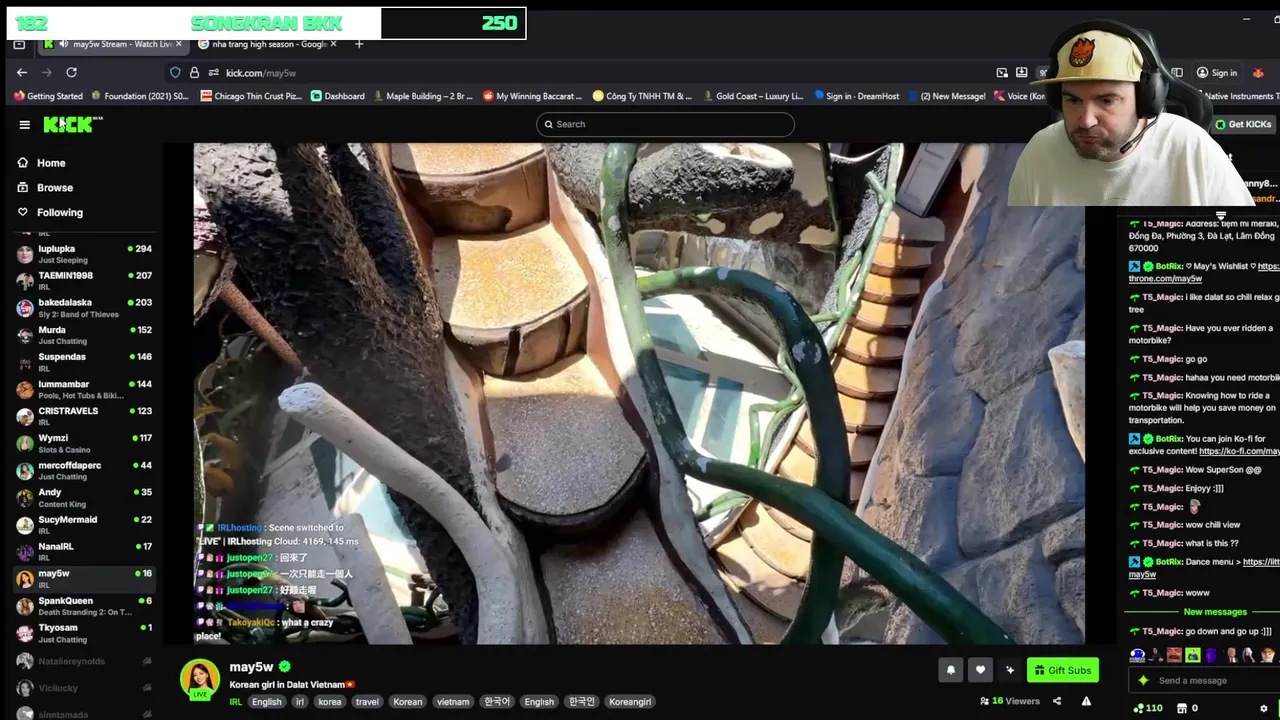Open bakedalaska channel in sidebar
This screenshot has width=1280, height=720.
(x=84, y=308)
